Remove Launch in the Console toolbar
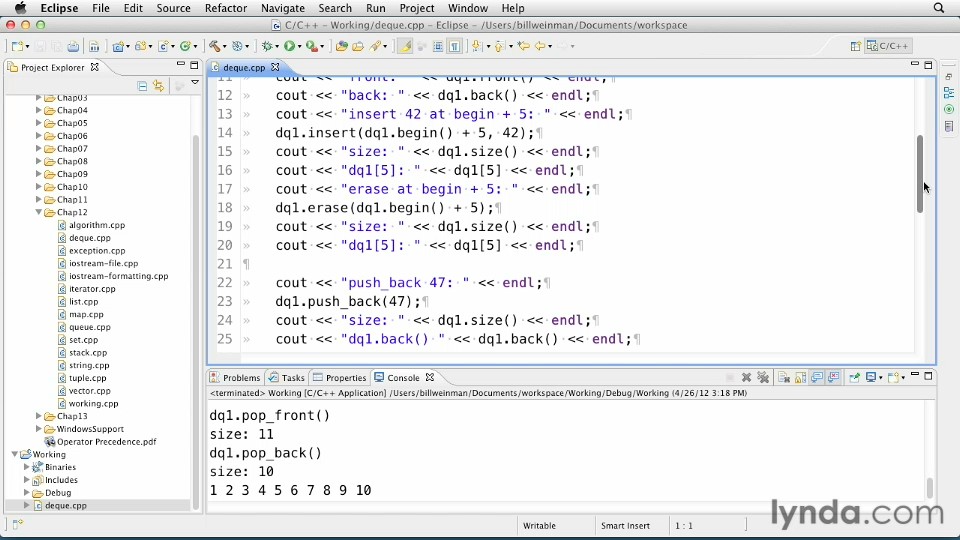The image size is (960, 540). point(746,378)
